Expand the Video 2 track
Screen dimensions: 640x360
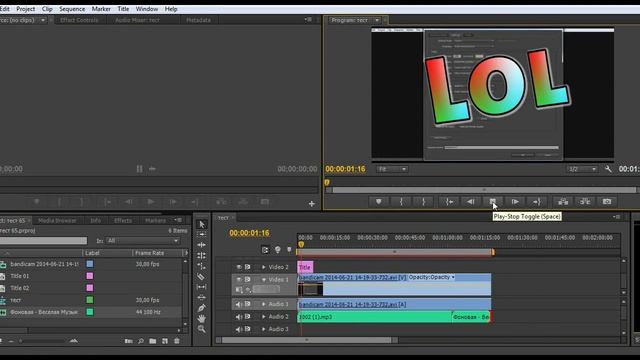264,267
